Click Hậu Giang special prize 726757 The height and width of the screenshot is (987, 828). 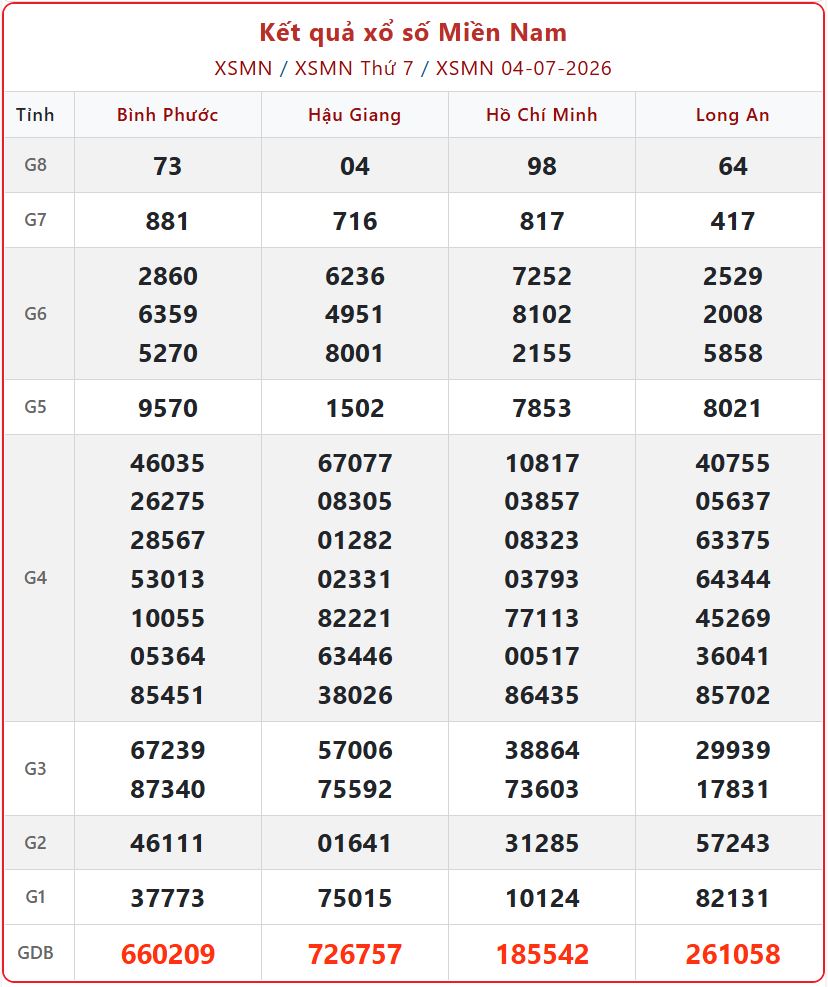354,954
